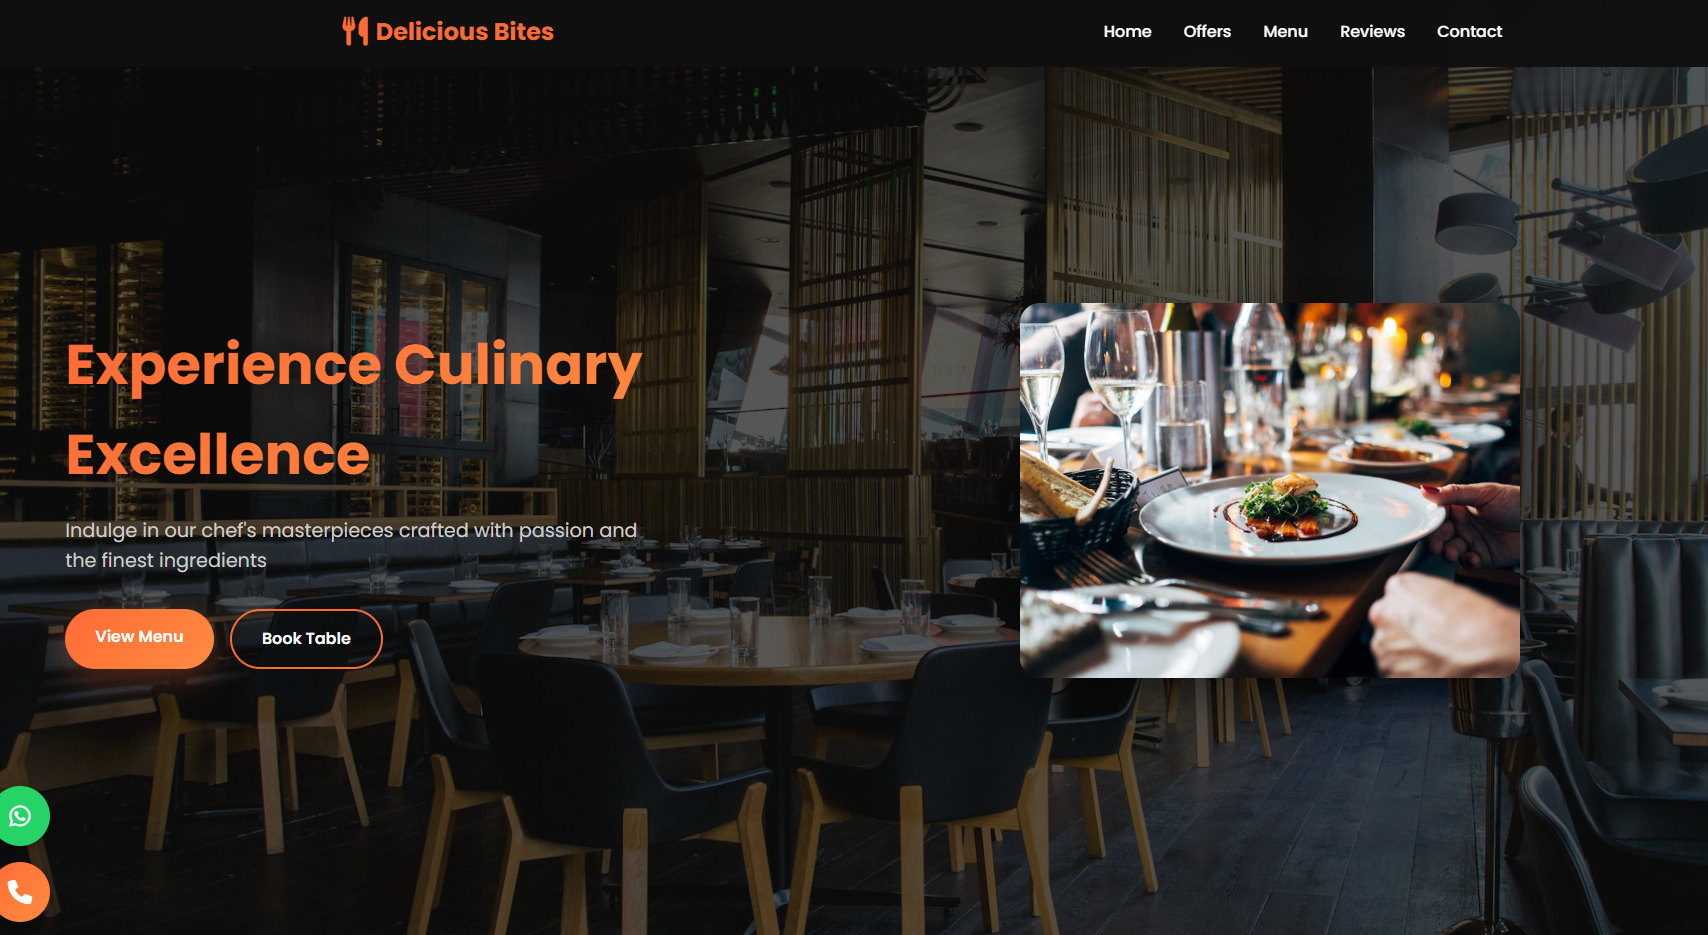Viewport: 1708px width, 935px height.
Task: Tap the orange phone call icon
Action: point(20,891)
